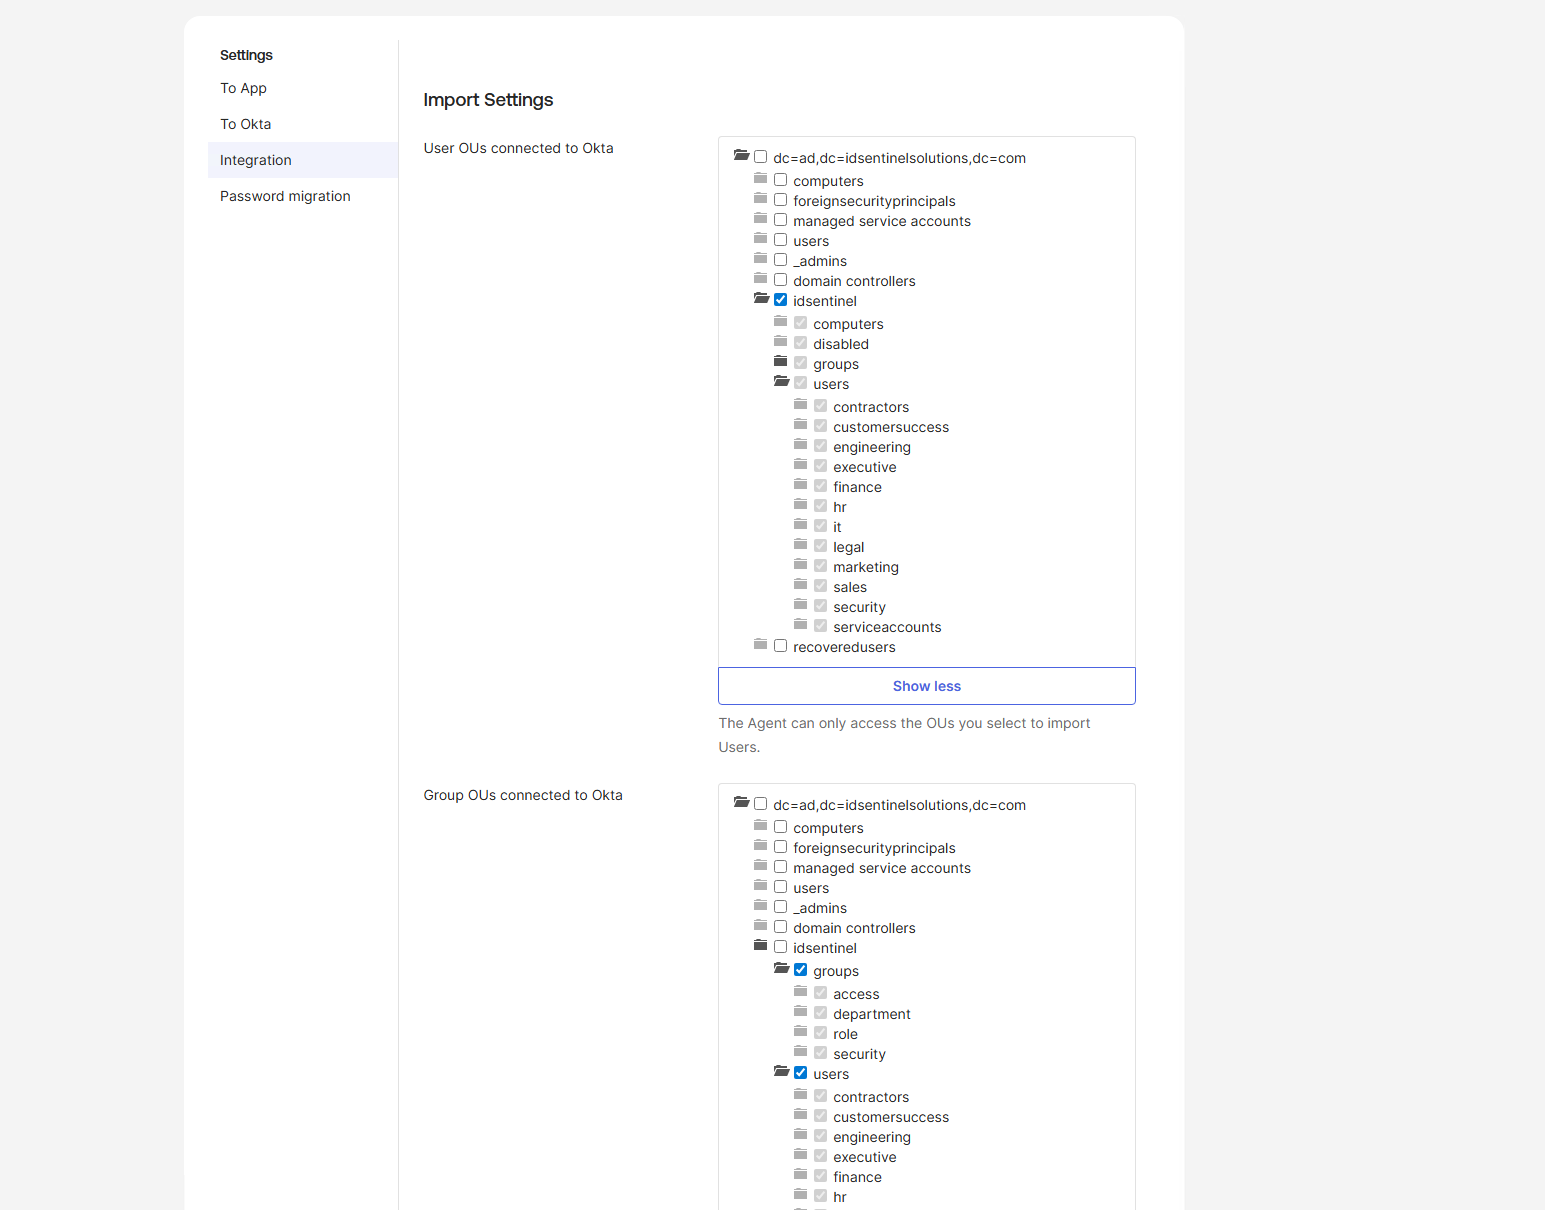
Task: Select customersuccess label in Group OUs tree
Action: (x=891, y=1117)
